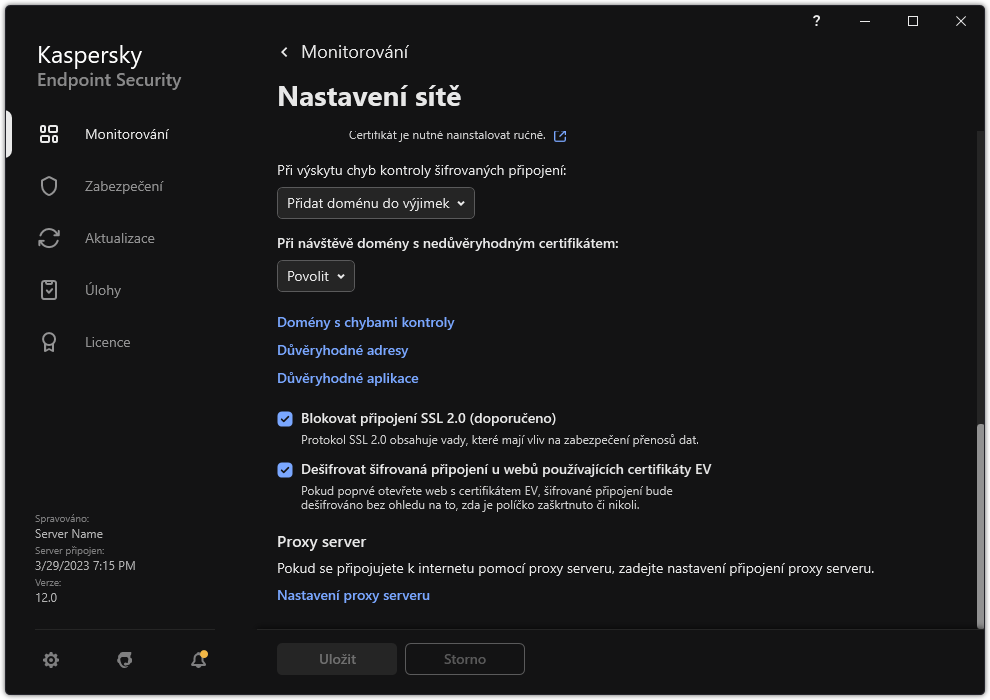Open the settings gear at bottom left

tap(50, 659)
